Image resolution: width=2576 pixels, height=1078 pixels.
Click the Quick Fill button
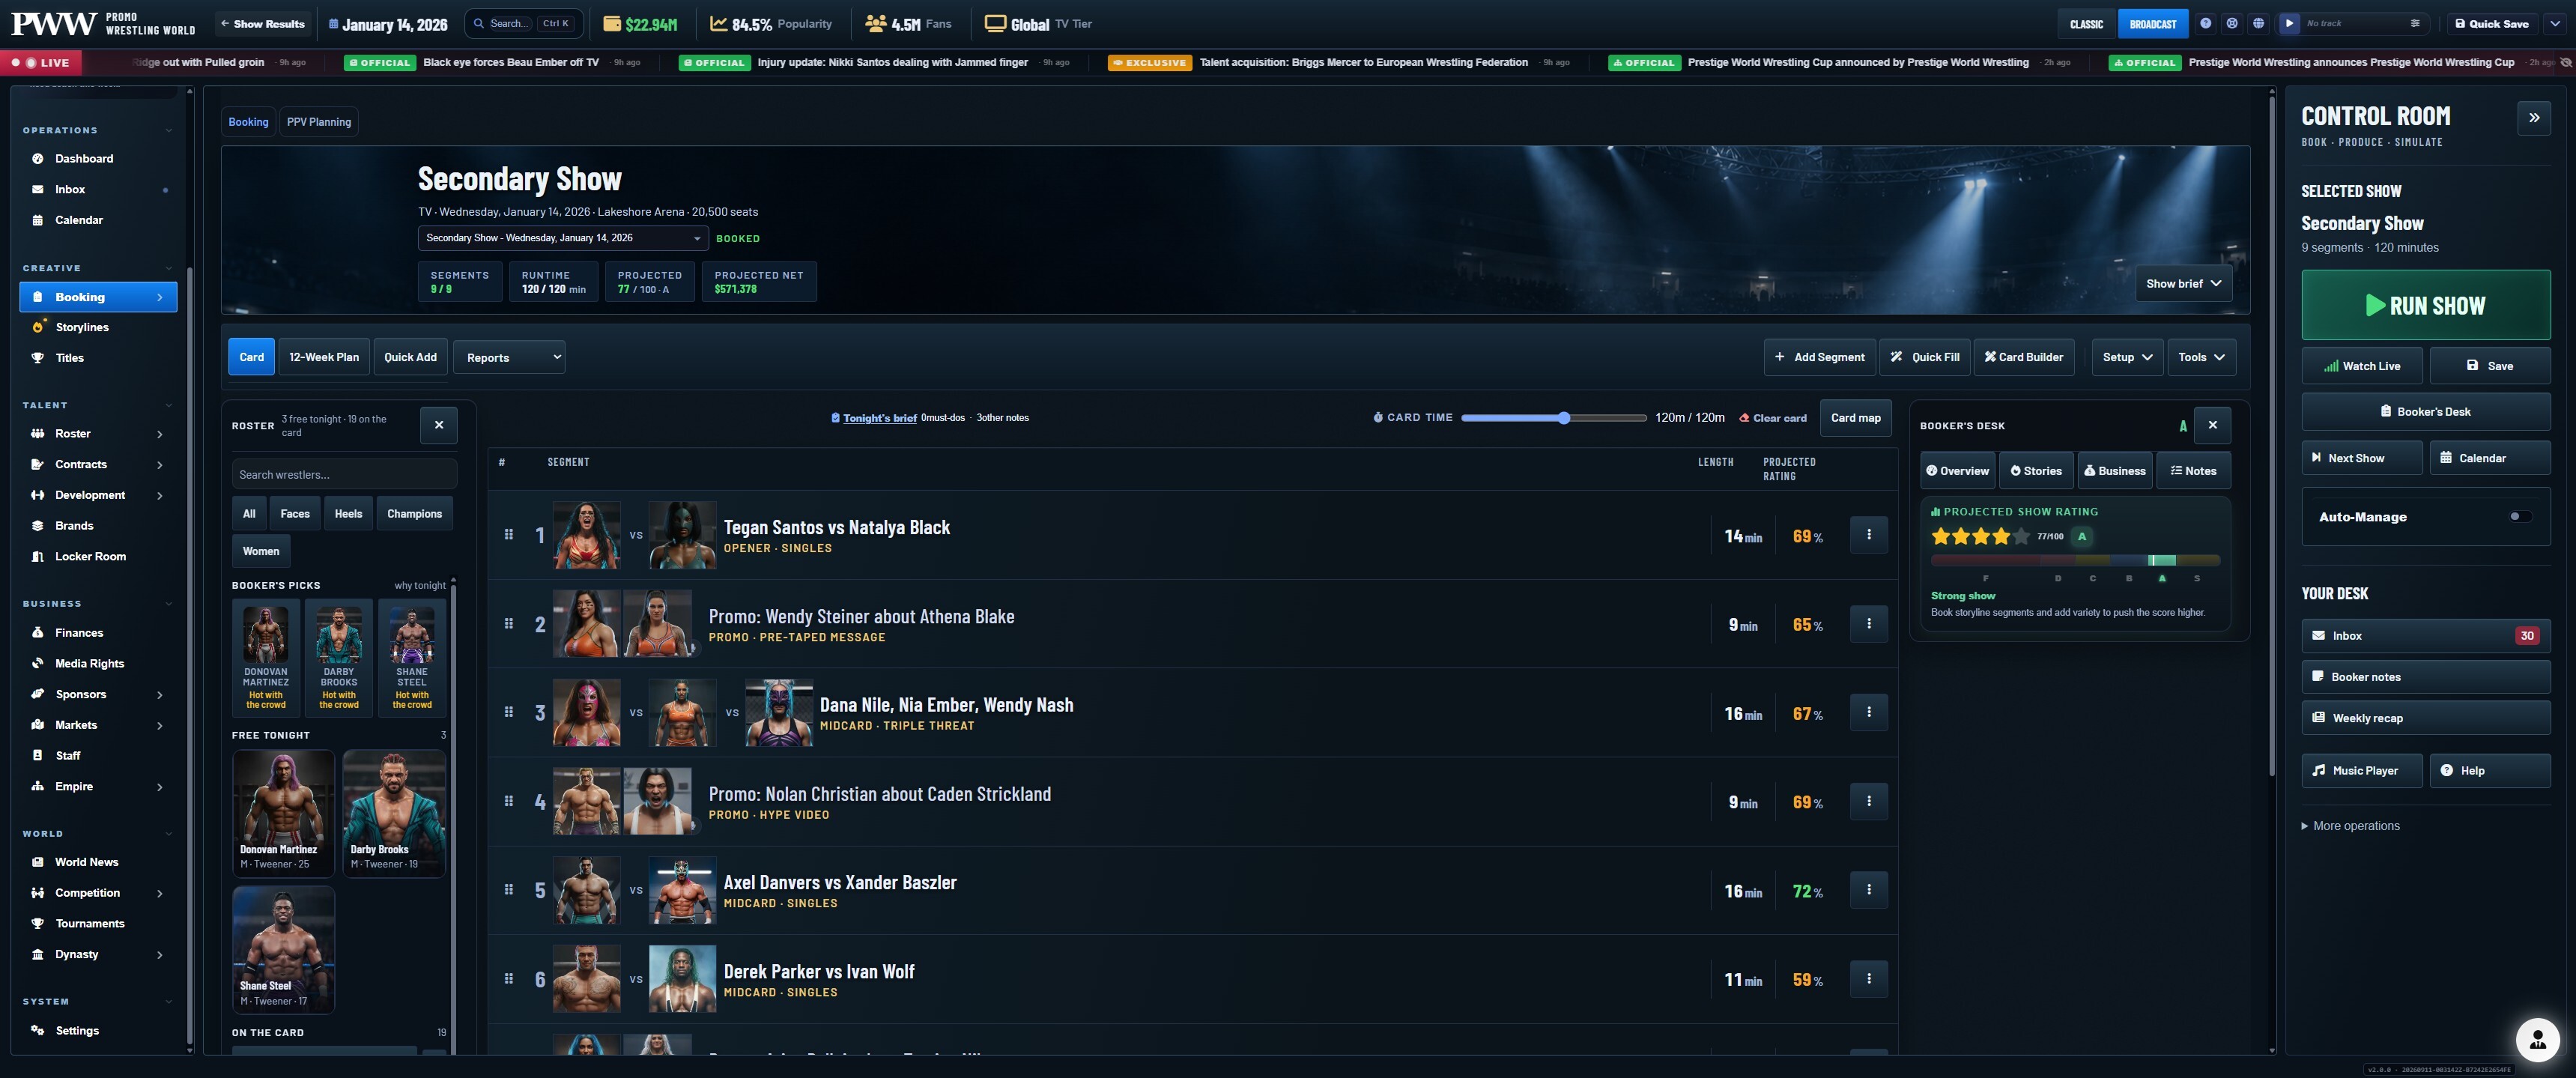point(1924,357)
